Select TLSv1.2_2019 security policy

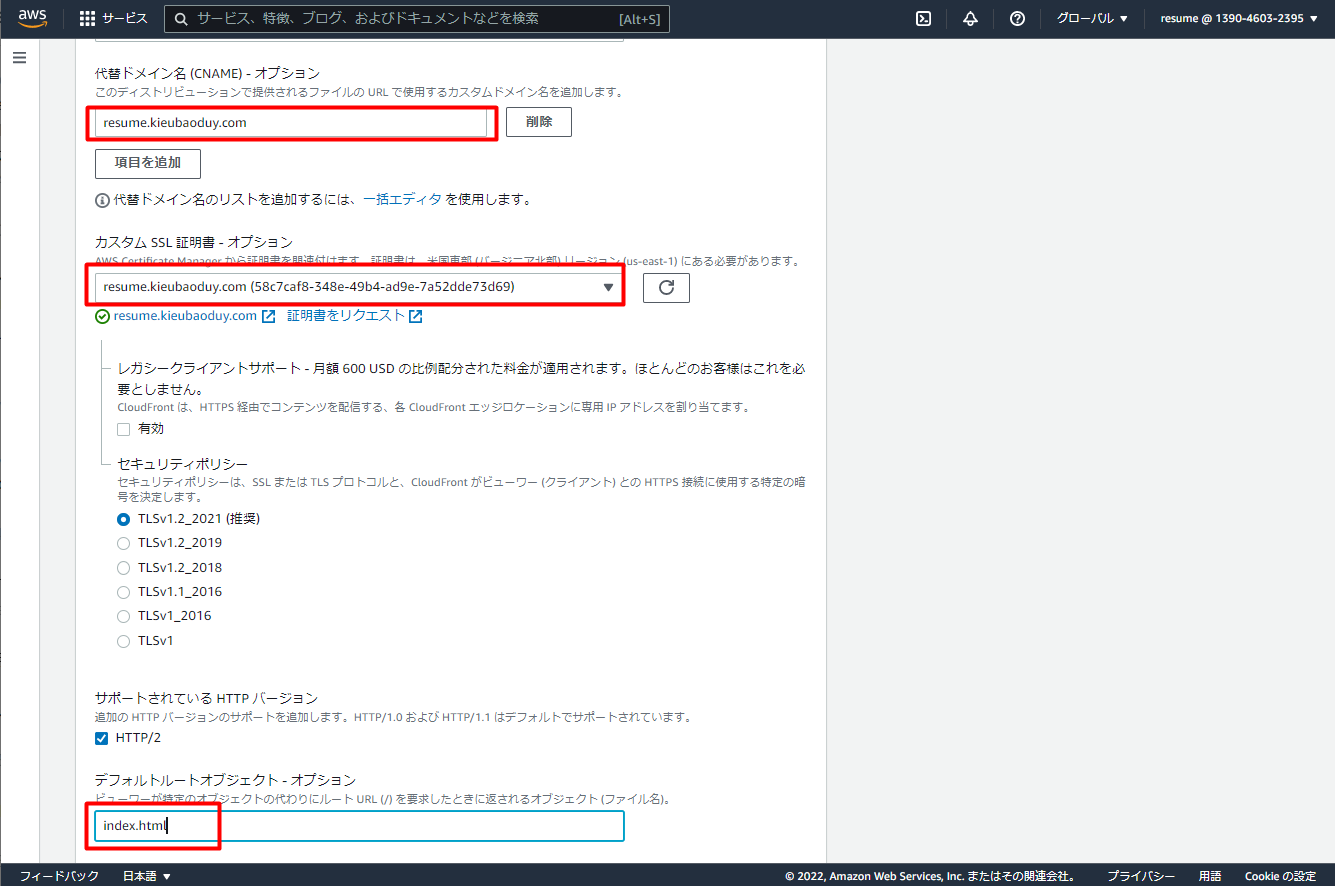(124, 543)
